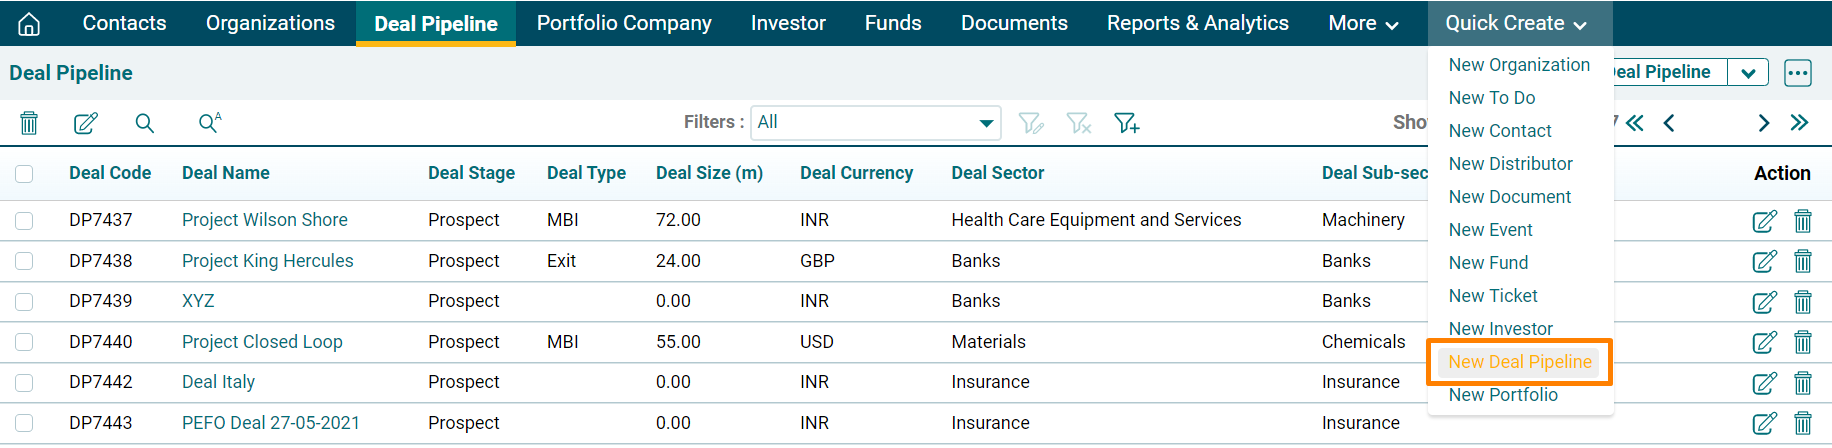Screen dimensions: 1832x448
Task: Open the PEFO Deal 27-05-2021 link
Action: coord(271,423)
